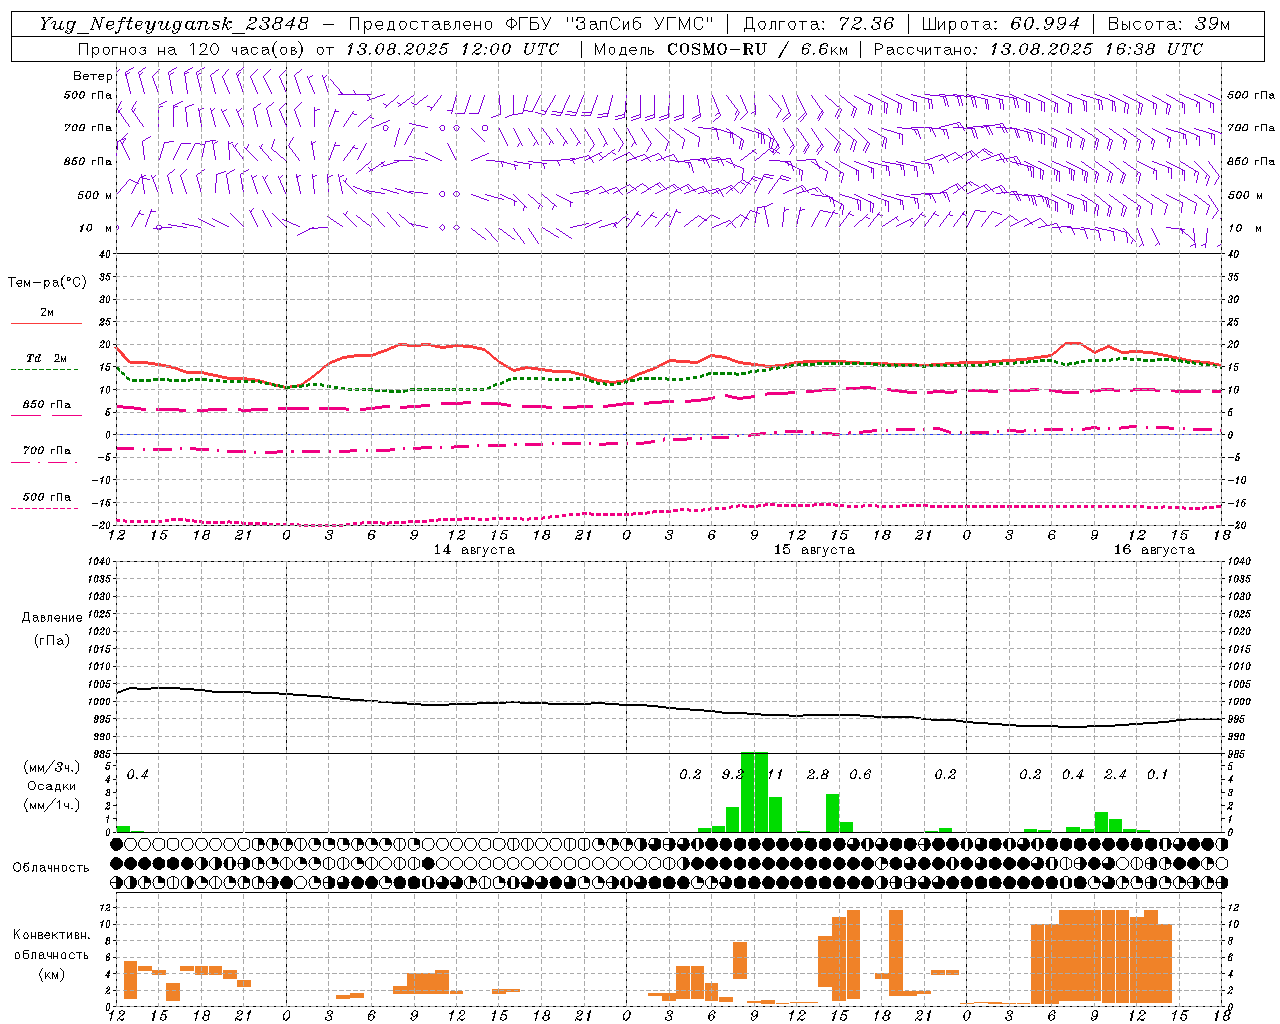This screenshot has height=1024, width=1280.
Task: Click the Широта: 60.994 value
Action: coord(1000,24)
